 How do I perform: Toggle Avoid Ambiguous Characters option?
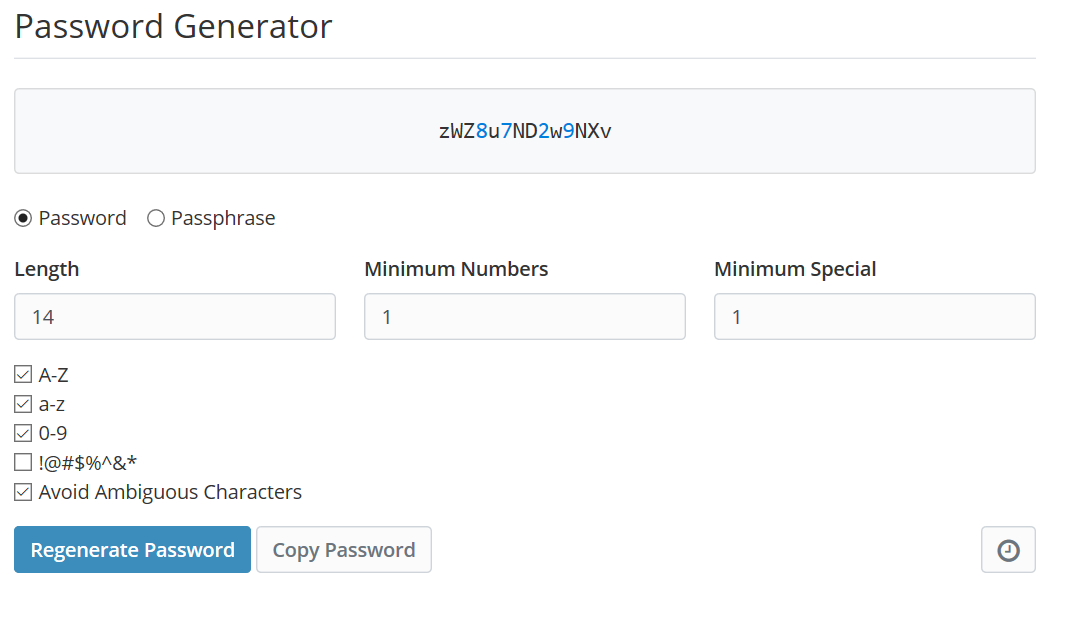pyautogui.click(x=22, y=491)
